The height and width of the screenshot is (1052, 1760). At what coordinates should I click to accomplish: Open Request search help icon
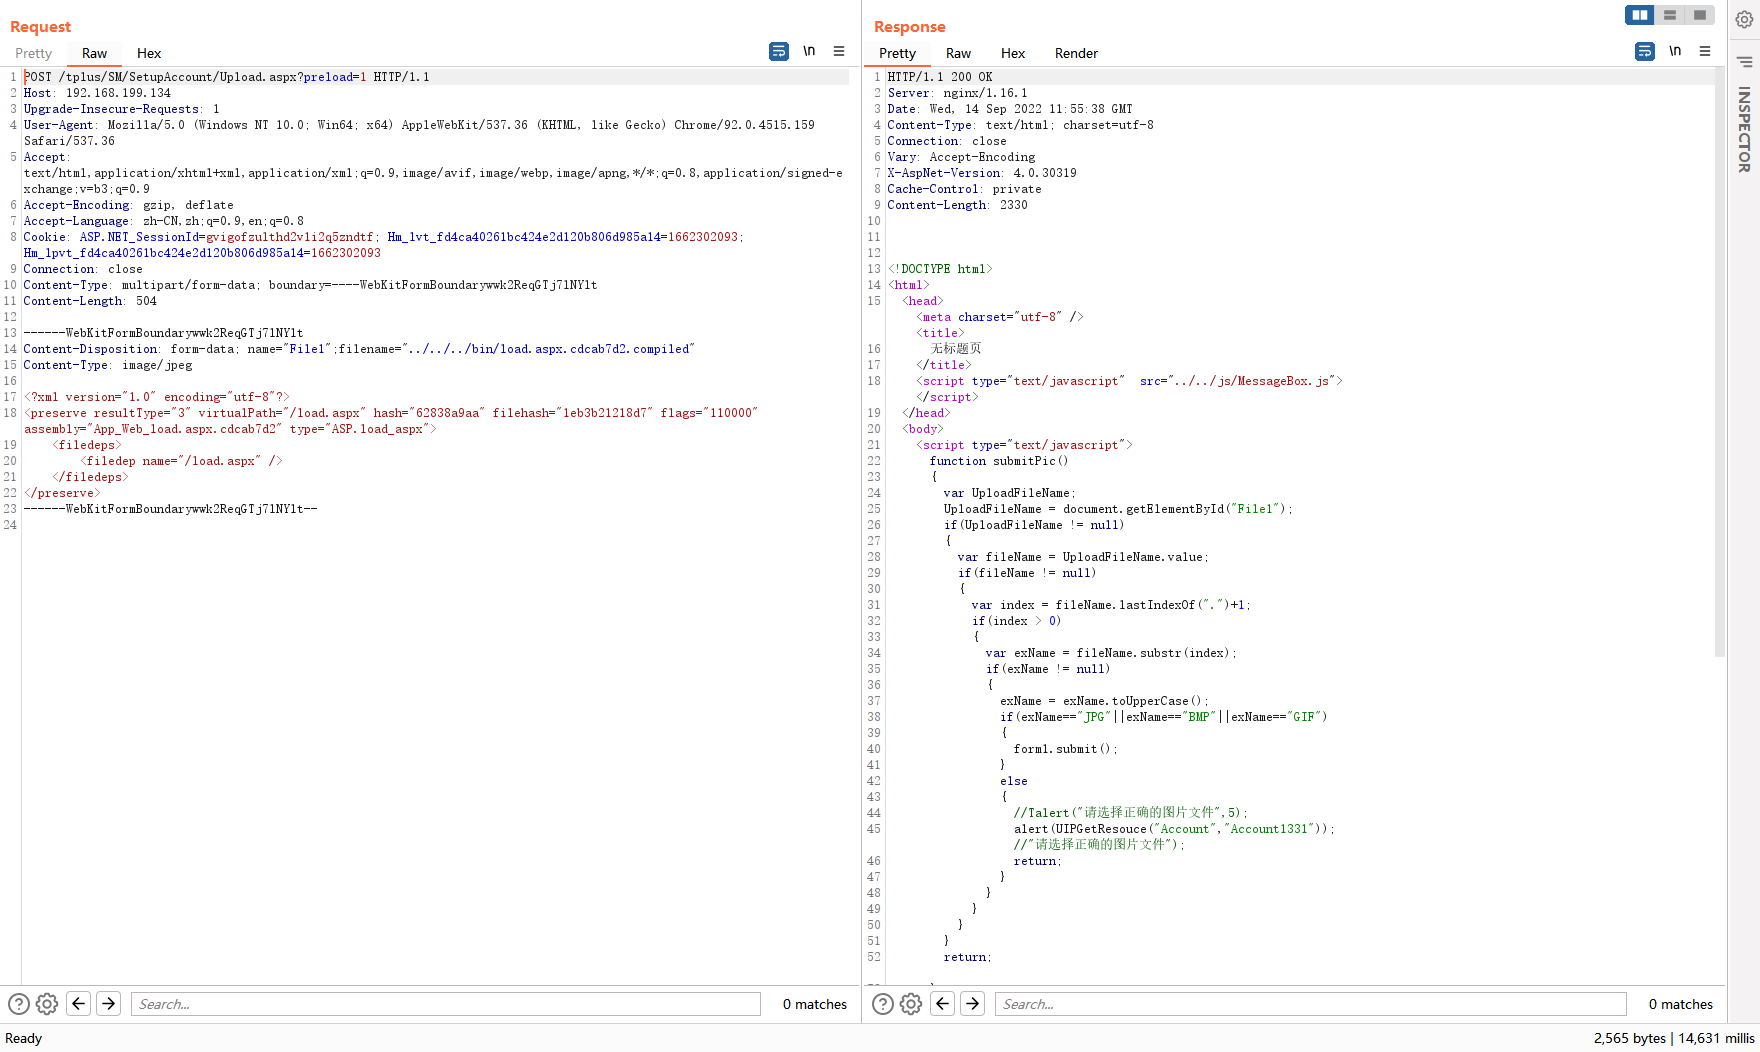click(18, 1004)
